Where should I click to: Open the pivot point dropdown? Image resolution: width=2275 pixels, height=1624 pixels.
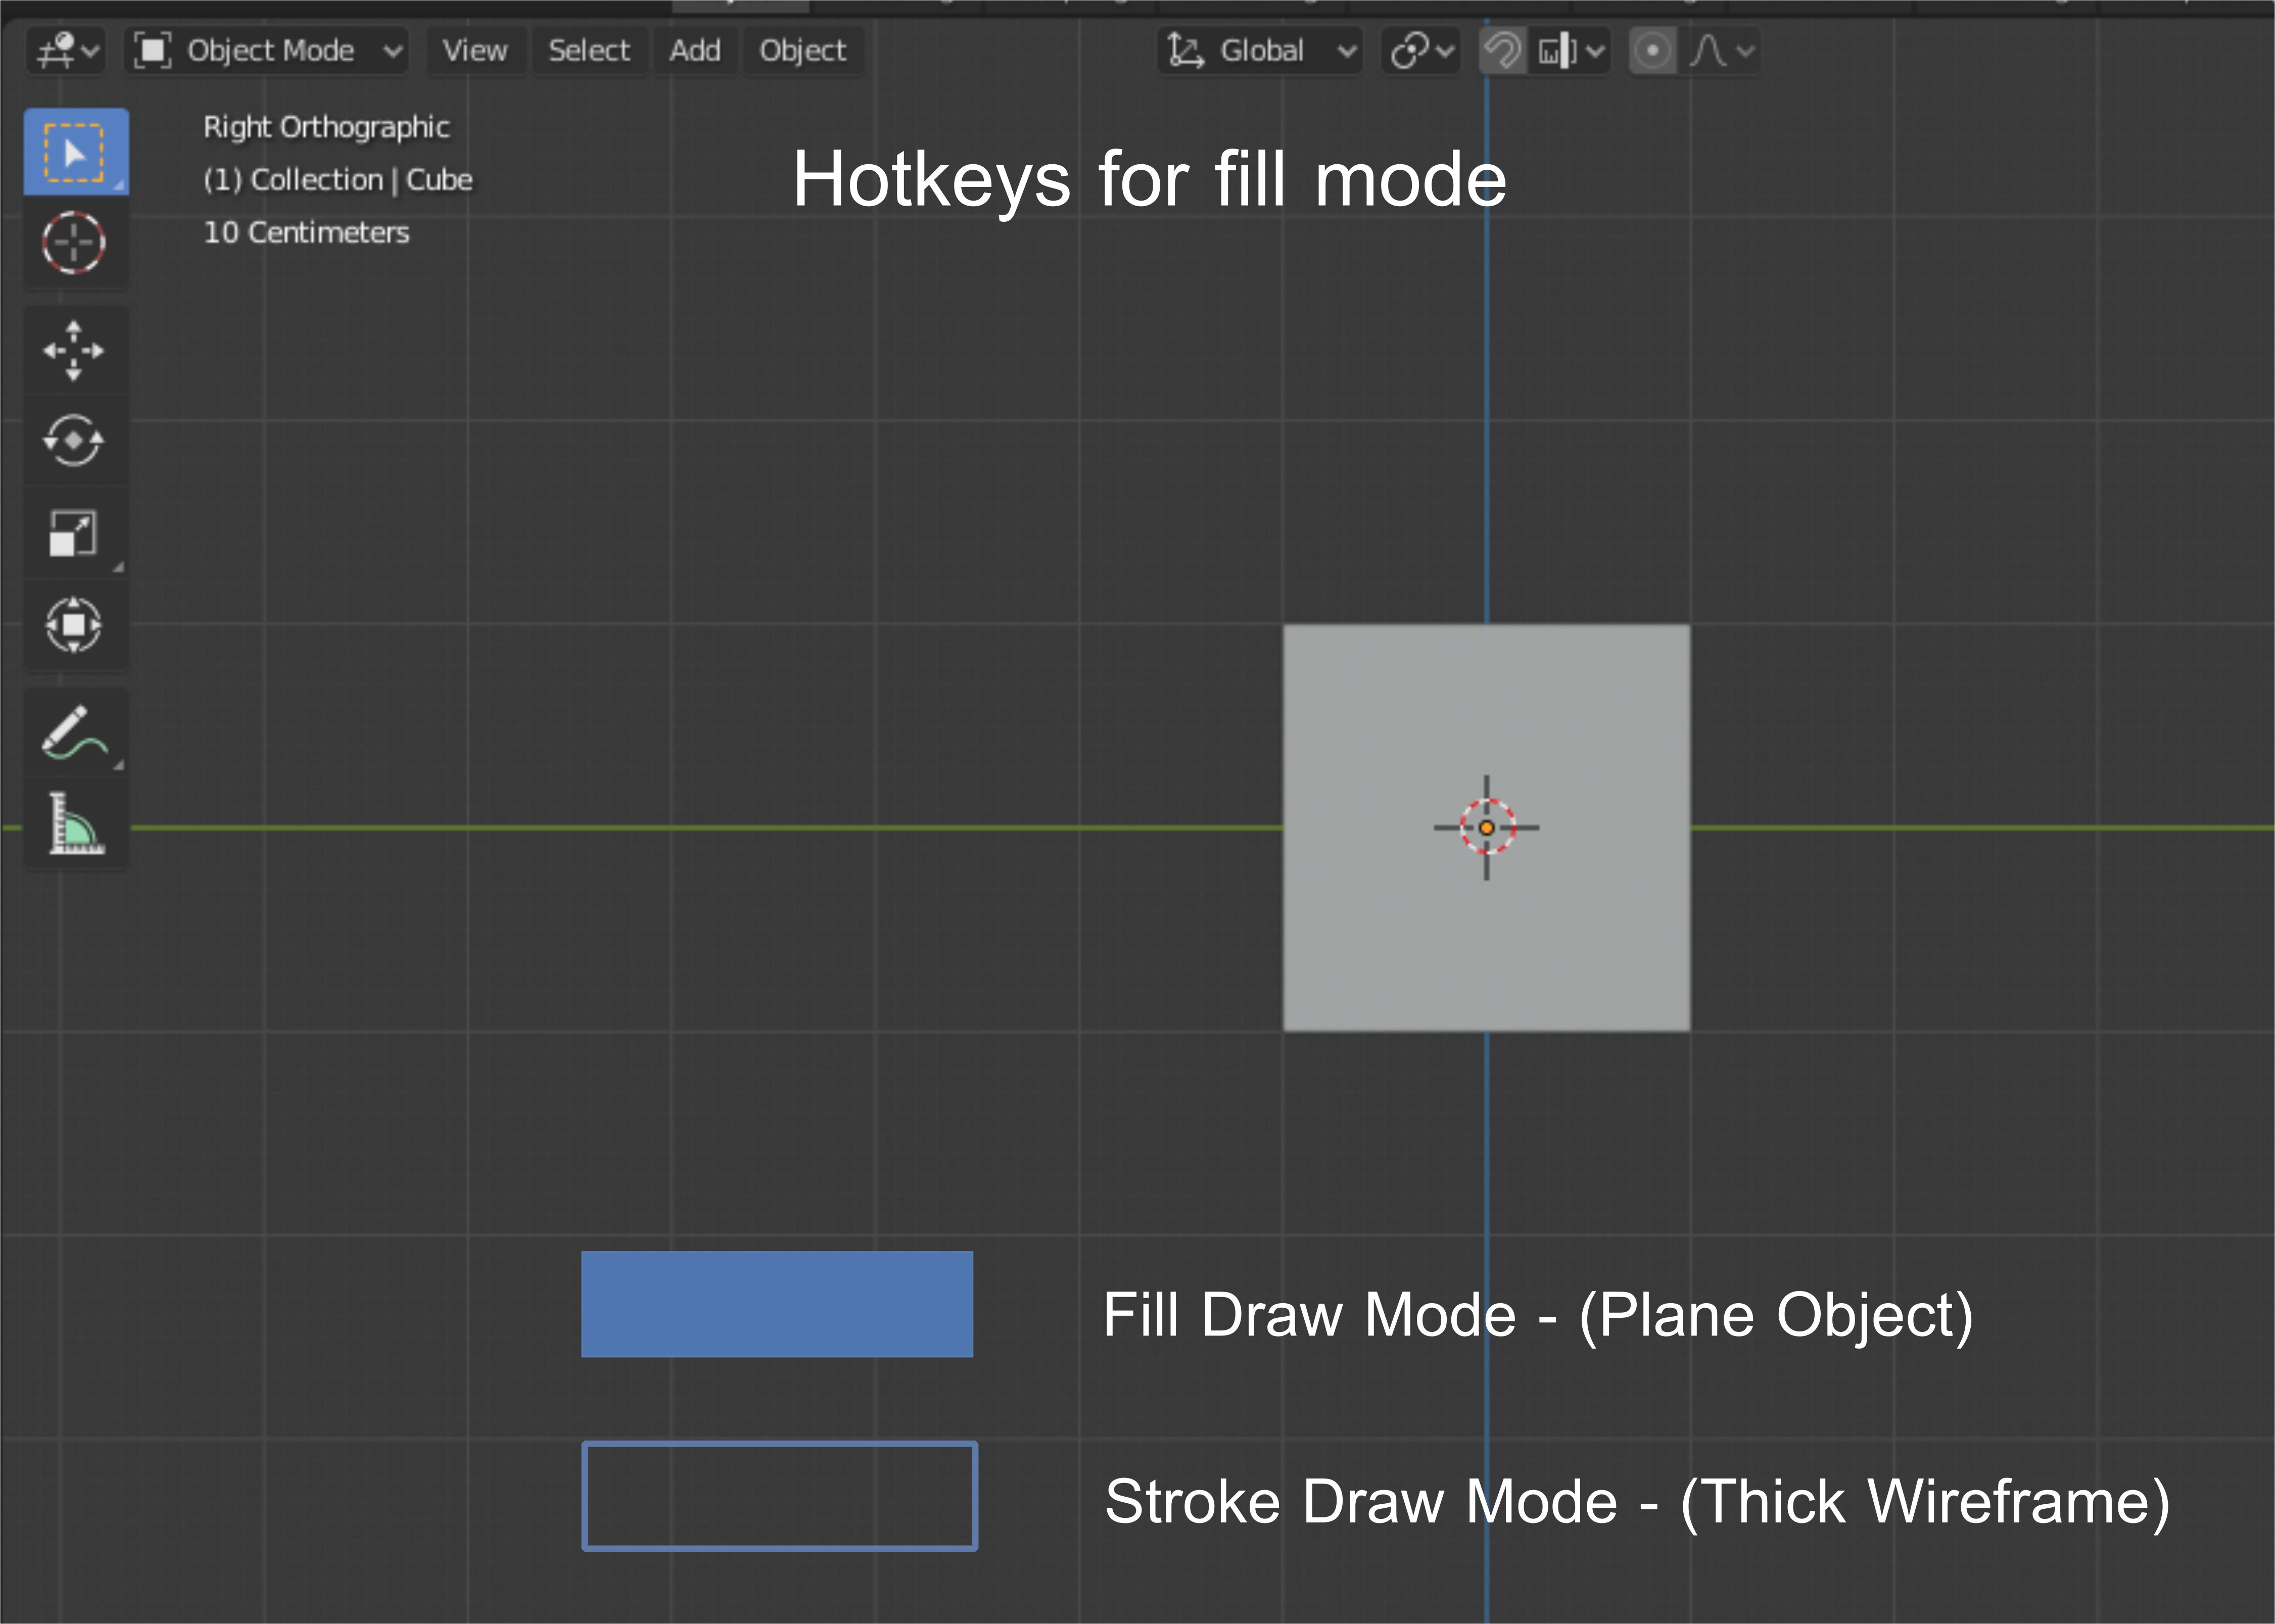[x=1421, y=50]
